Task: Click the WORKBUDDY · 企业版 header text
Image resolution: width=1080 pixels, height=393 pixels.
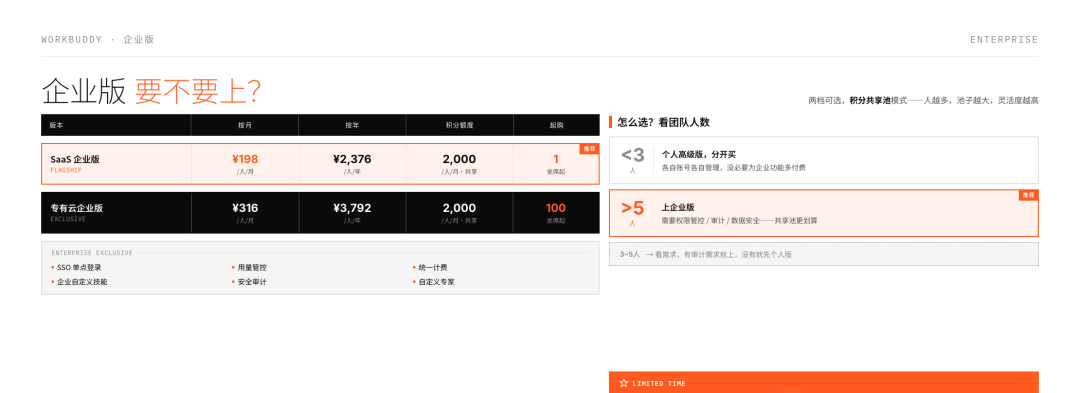Action: click(x=97, y=39)
